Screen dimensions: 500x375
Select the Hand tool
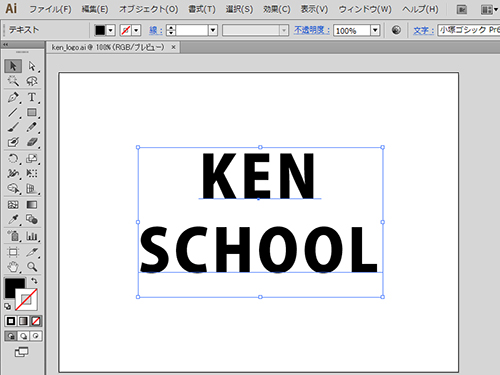(x=13, y=267)
